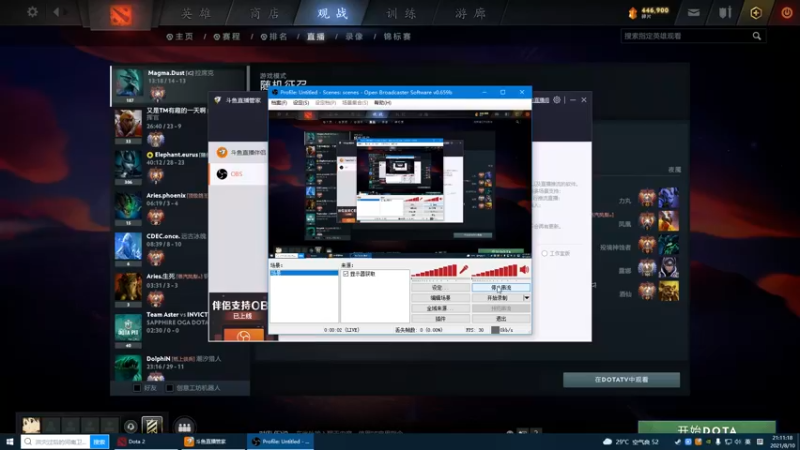800x450 pixels.
Task: Click the 插件 plugins button in OBS
Action: (x=440, y=319)
